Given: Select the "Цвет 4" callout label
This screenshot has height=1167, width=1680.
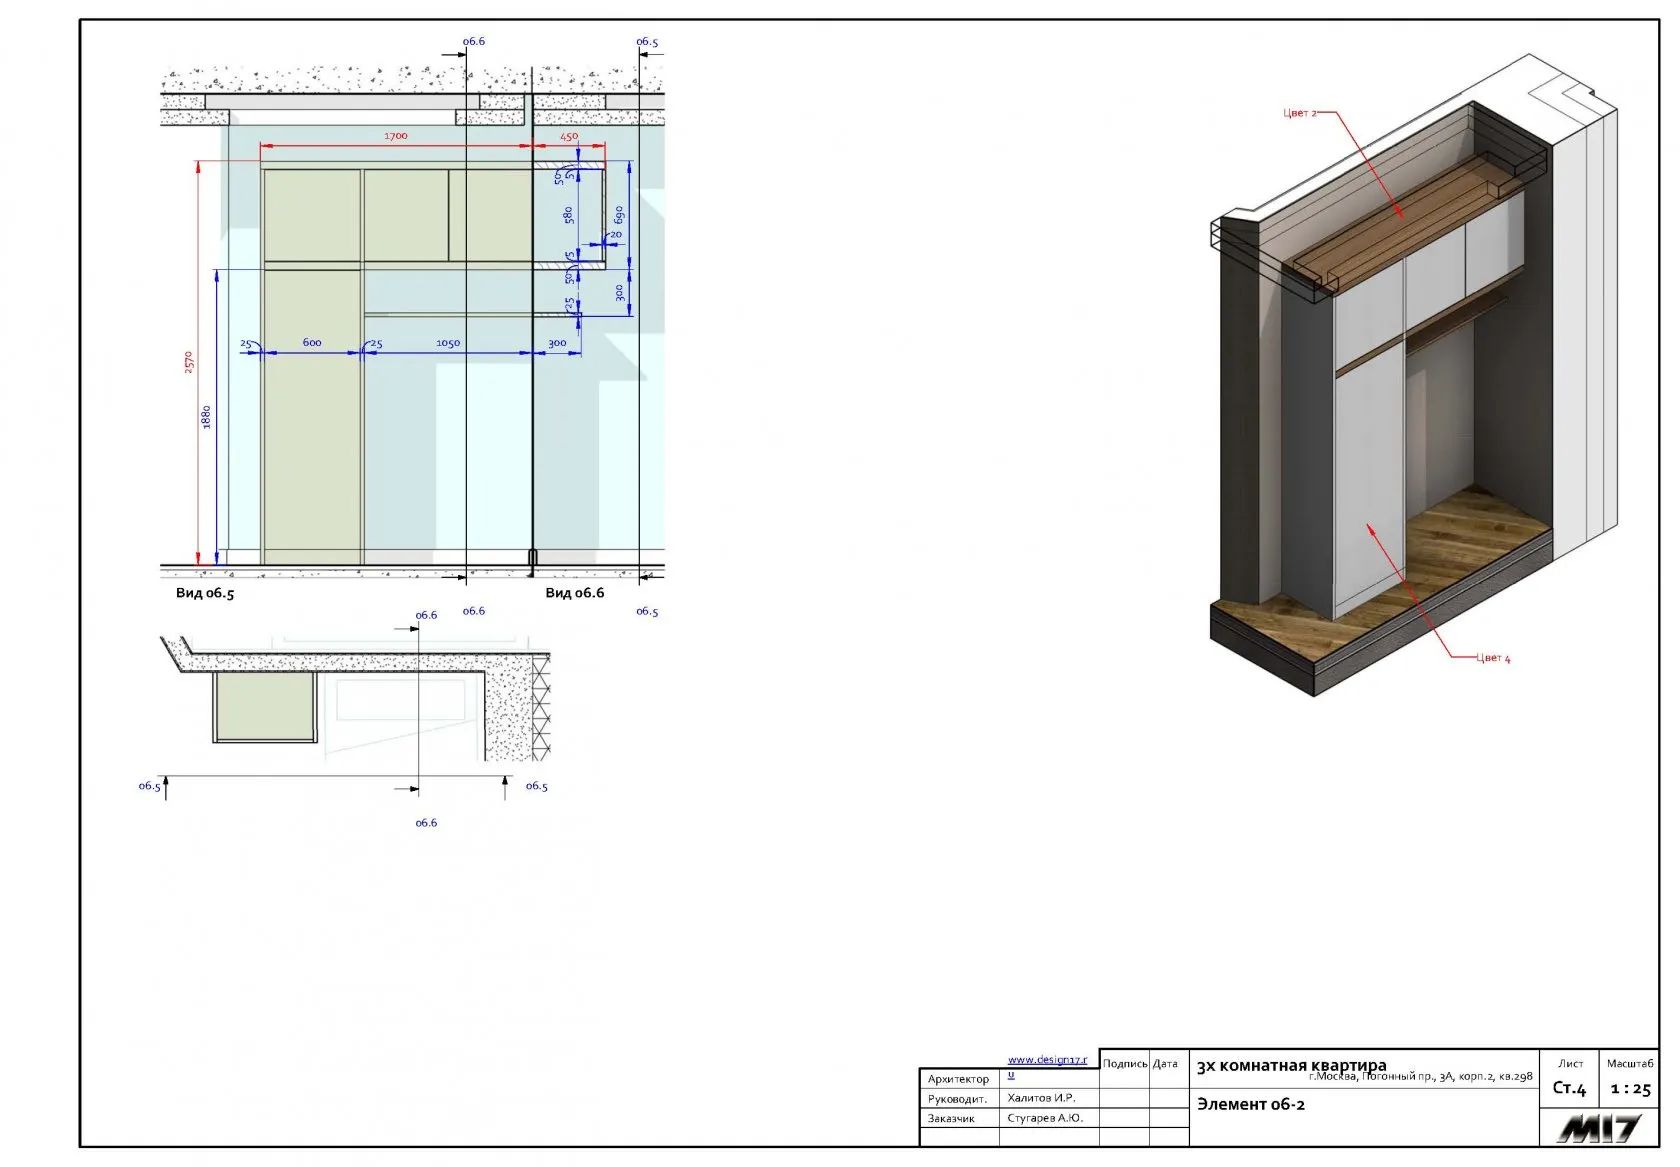Looking at the screenshot, I should 1493,658.
